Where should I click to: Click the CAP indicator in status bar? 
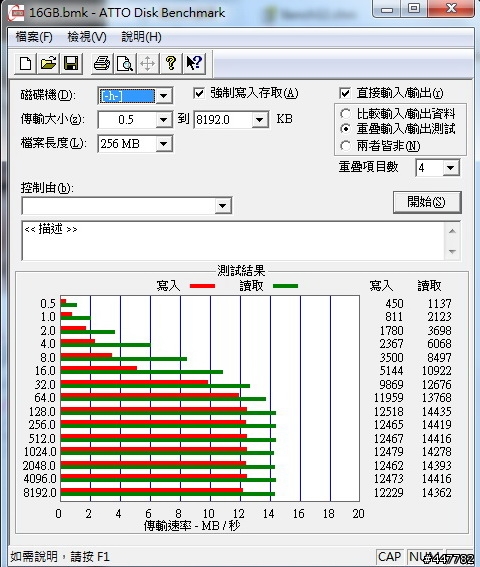coord(390,557)
